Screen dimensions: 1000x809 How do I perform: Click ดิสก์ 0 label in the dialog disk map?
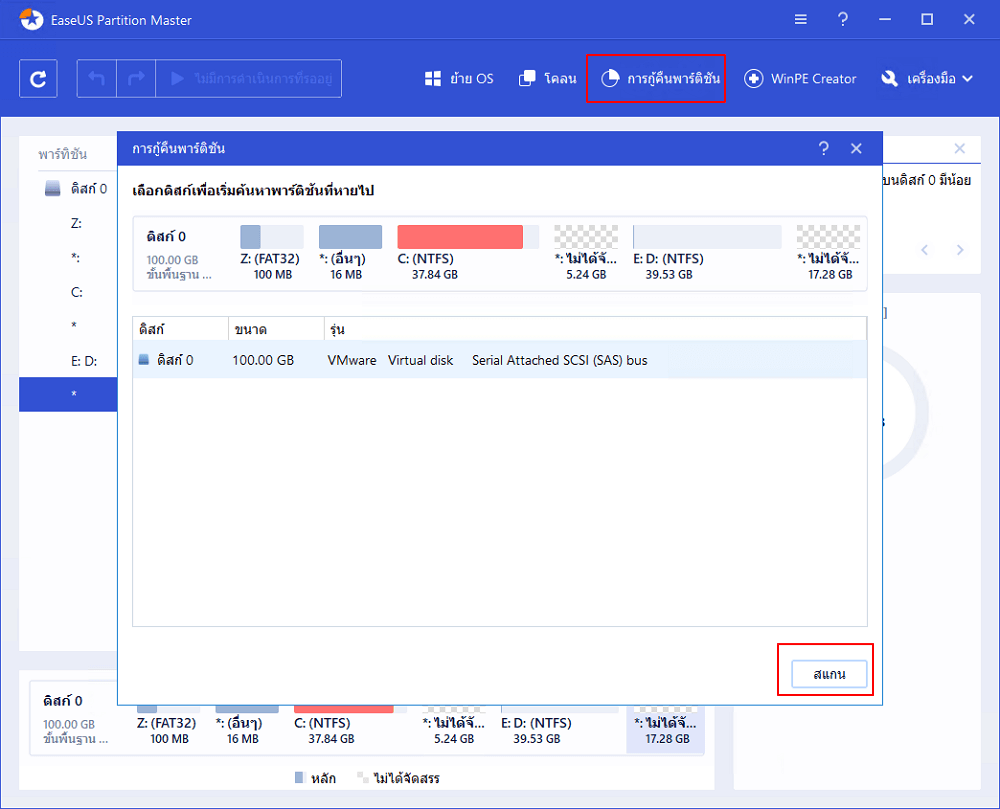(166, 237)
